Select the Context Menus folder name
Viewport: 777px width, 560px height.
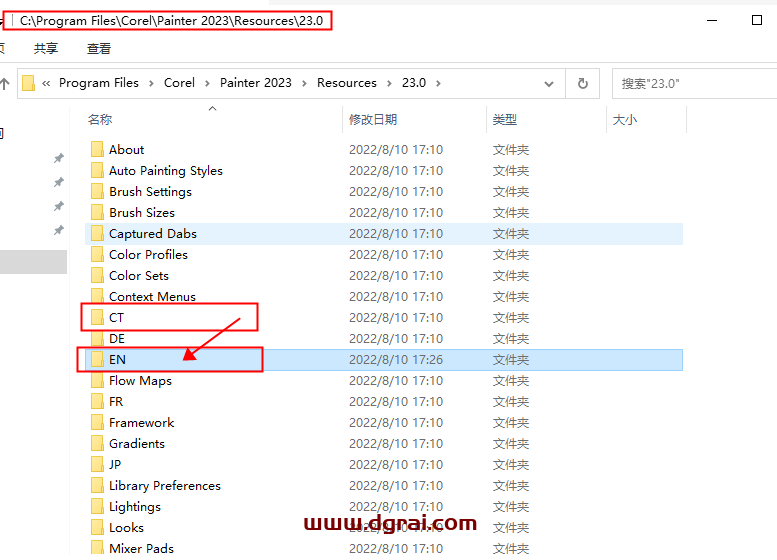(152, 296)
